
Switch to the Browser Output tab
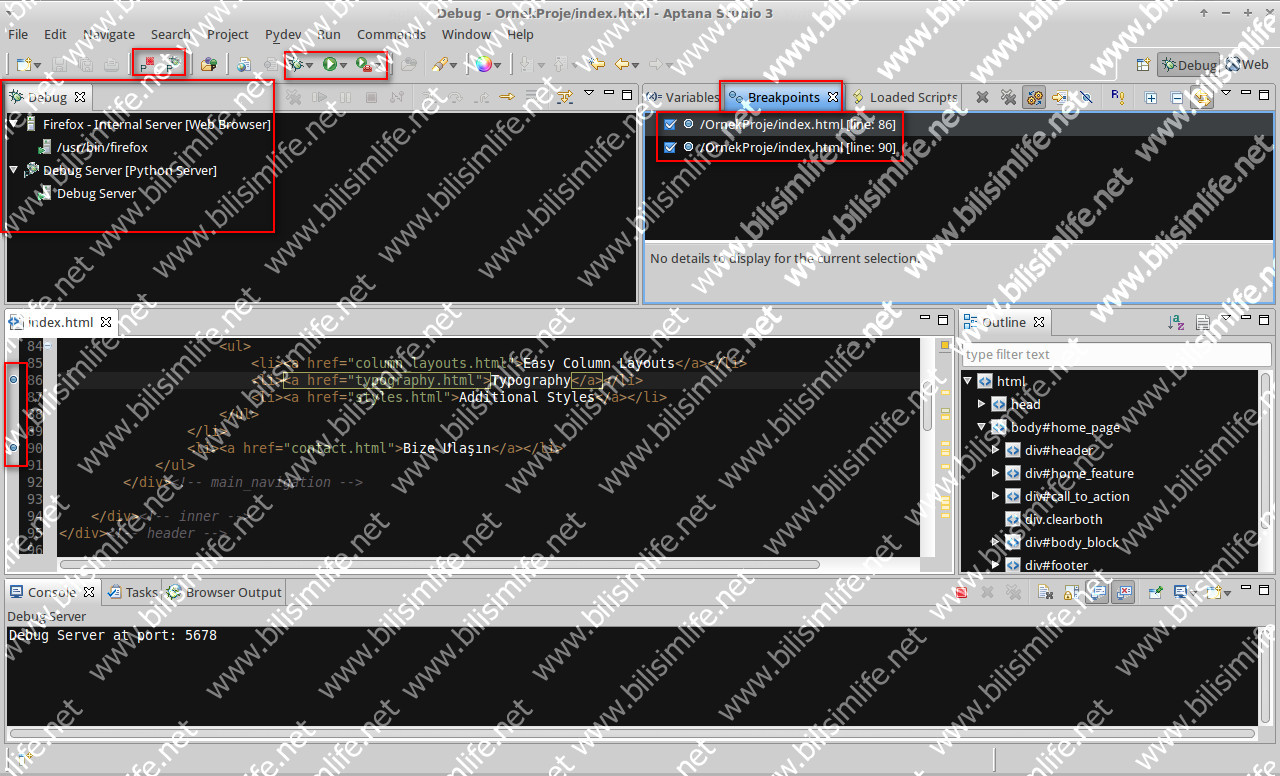[x=225, y=592]
